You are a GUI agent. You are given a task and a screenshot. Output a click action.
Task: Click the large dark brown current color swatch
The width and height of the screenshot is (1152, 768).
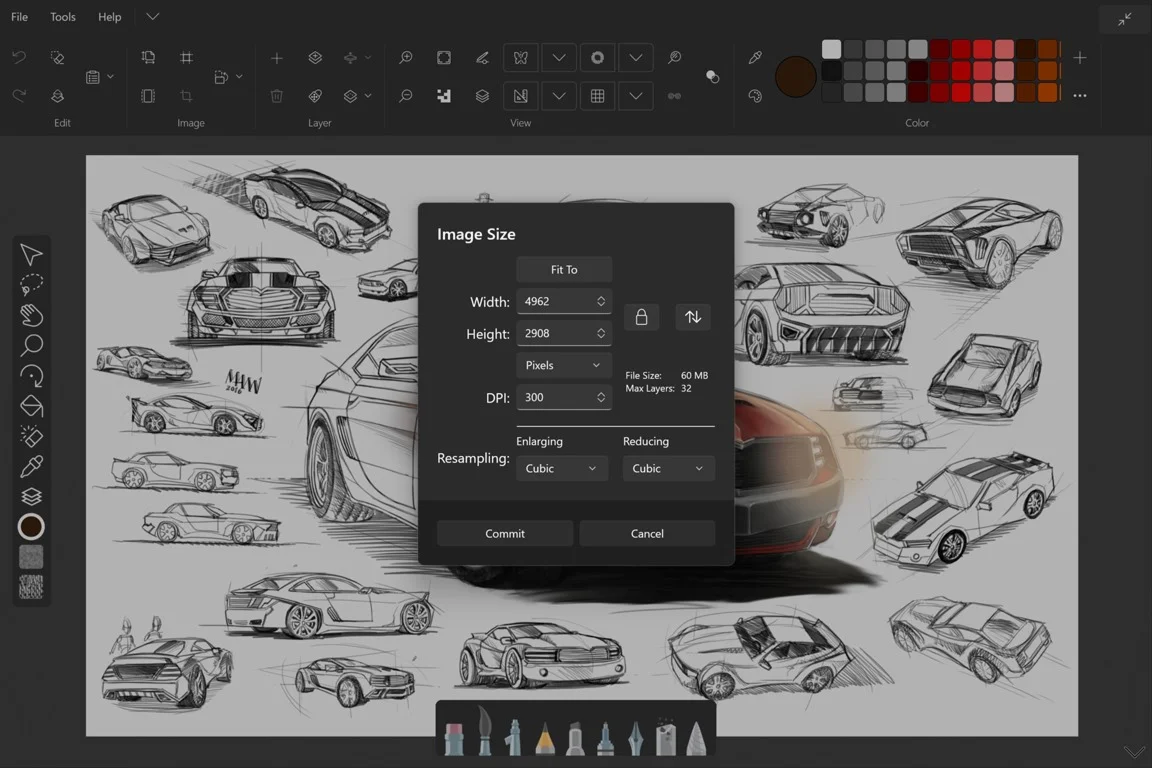tap(796, 77)
